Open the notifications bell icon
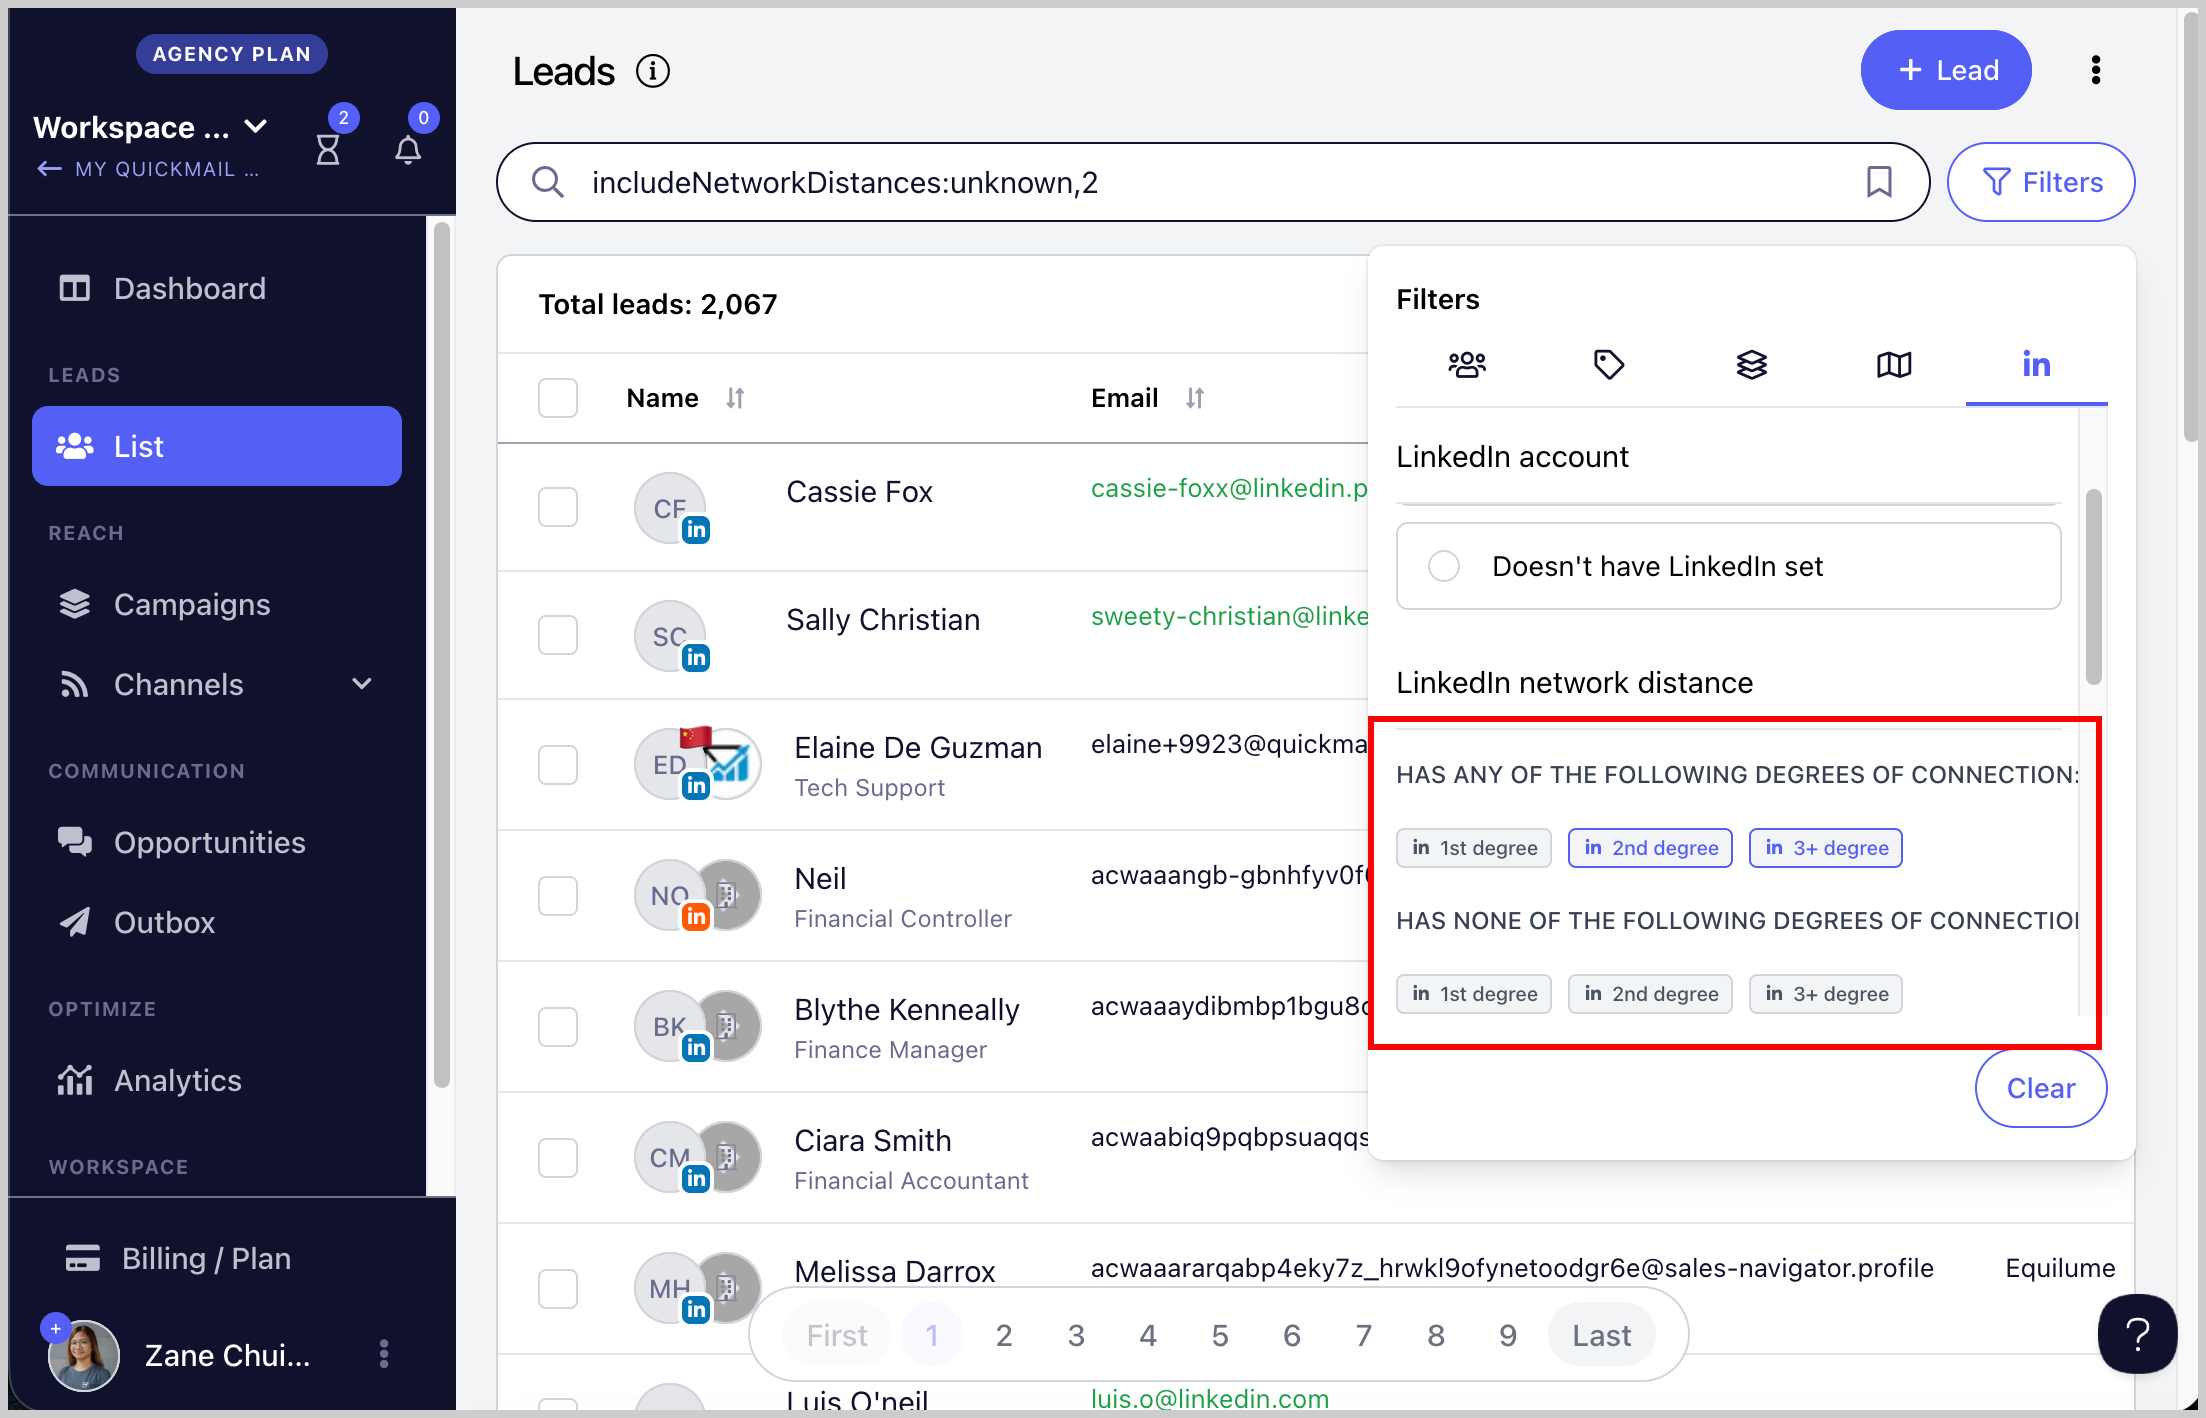The height and width of the screenshot is (1418, 2206). 408,150
